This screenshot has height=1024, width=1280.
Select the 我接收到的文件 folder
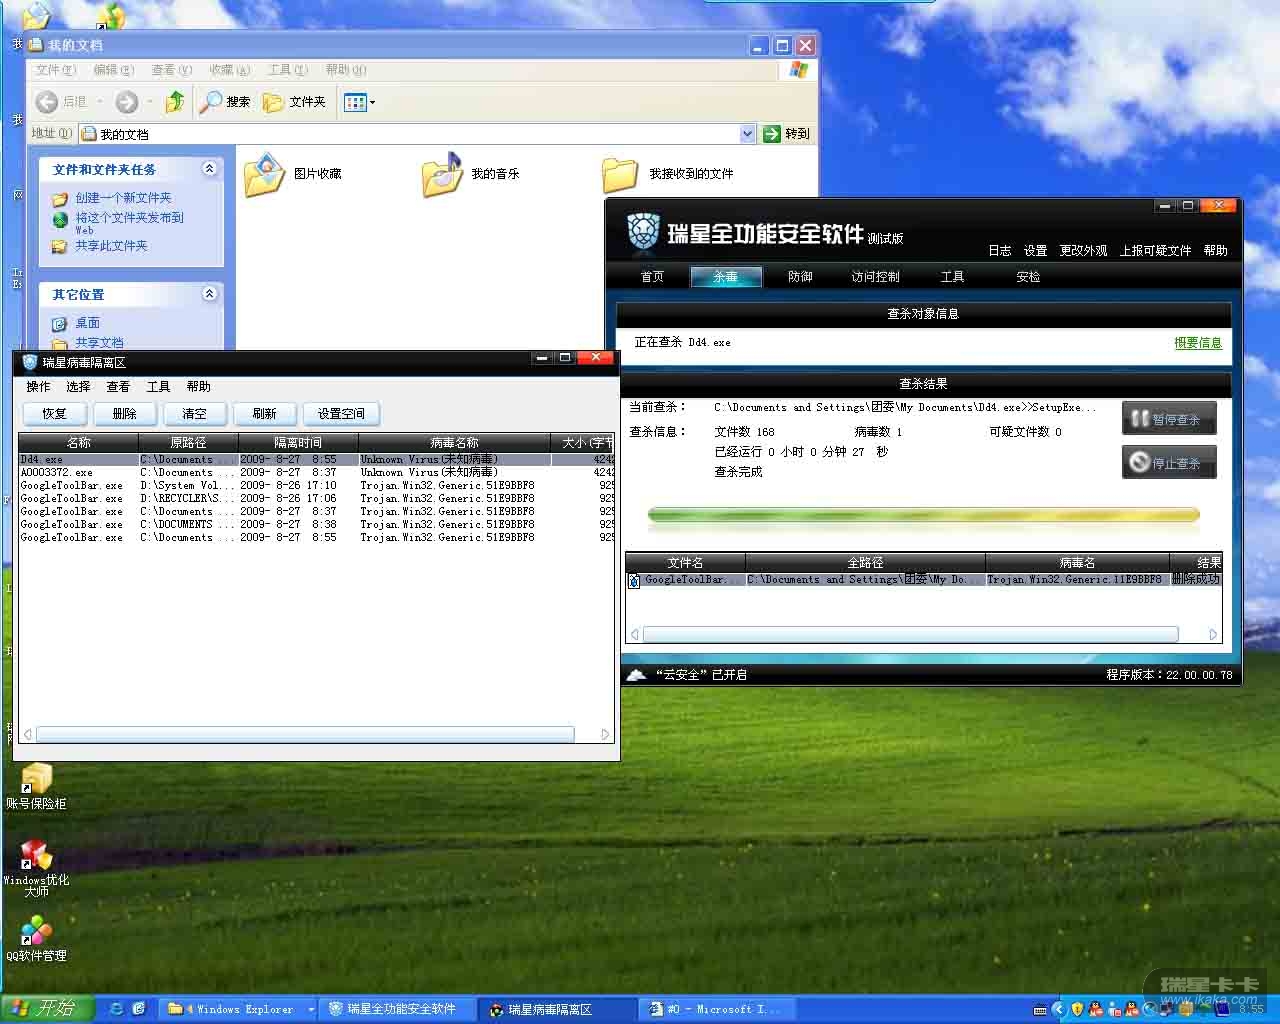click(x=620, y=174)
